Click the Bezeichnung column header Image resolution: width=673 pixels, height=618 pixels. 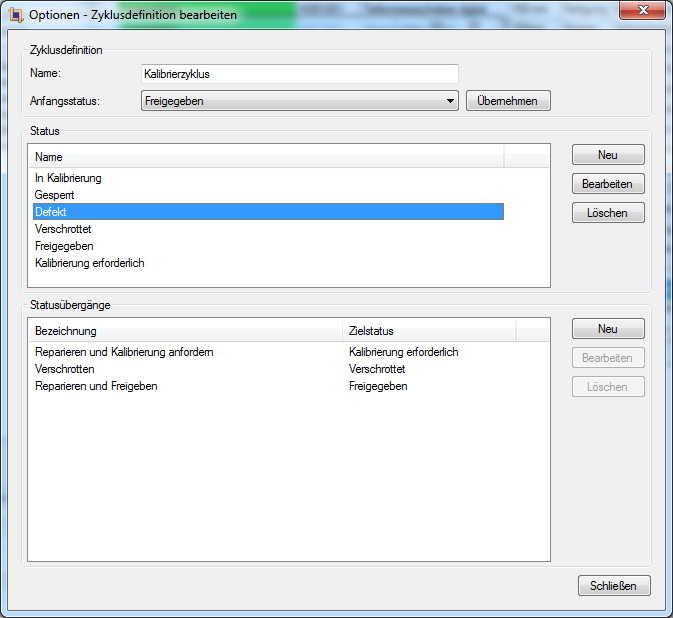[184, 331]
